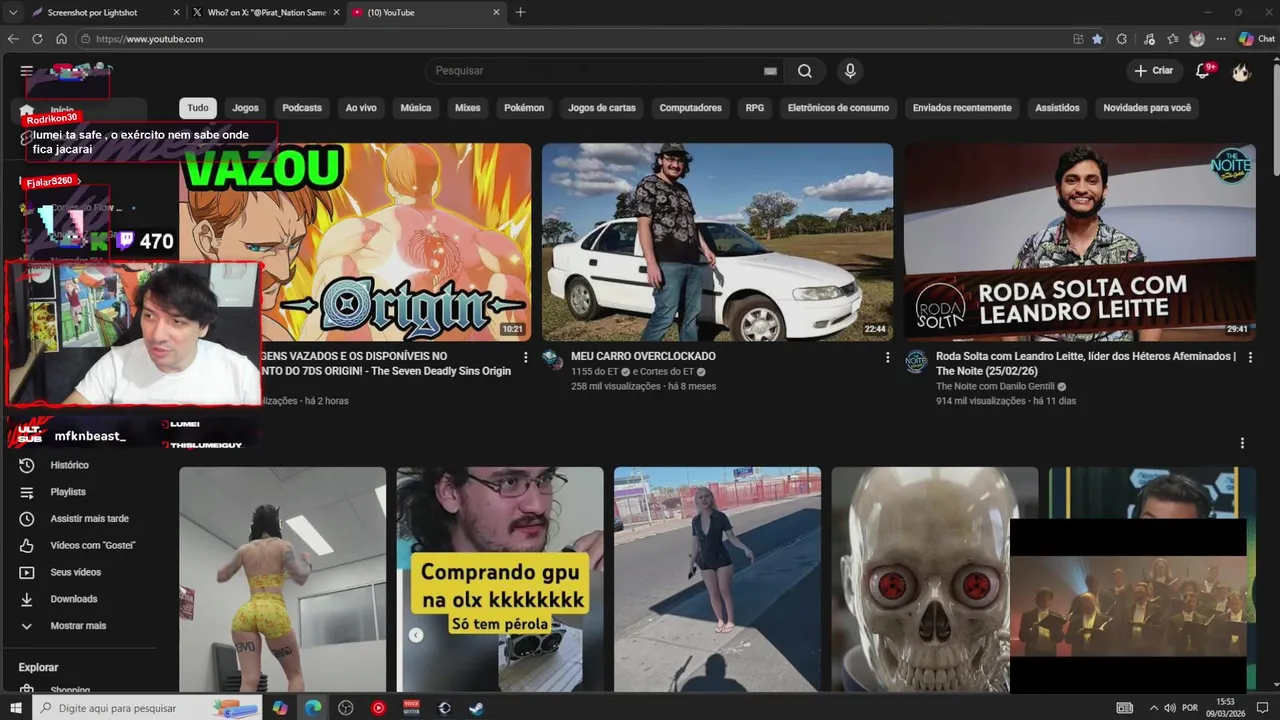Click the YouTube search magnifier button
Viewport: 1280px width, 720px height.
tap(805, 71)
